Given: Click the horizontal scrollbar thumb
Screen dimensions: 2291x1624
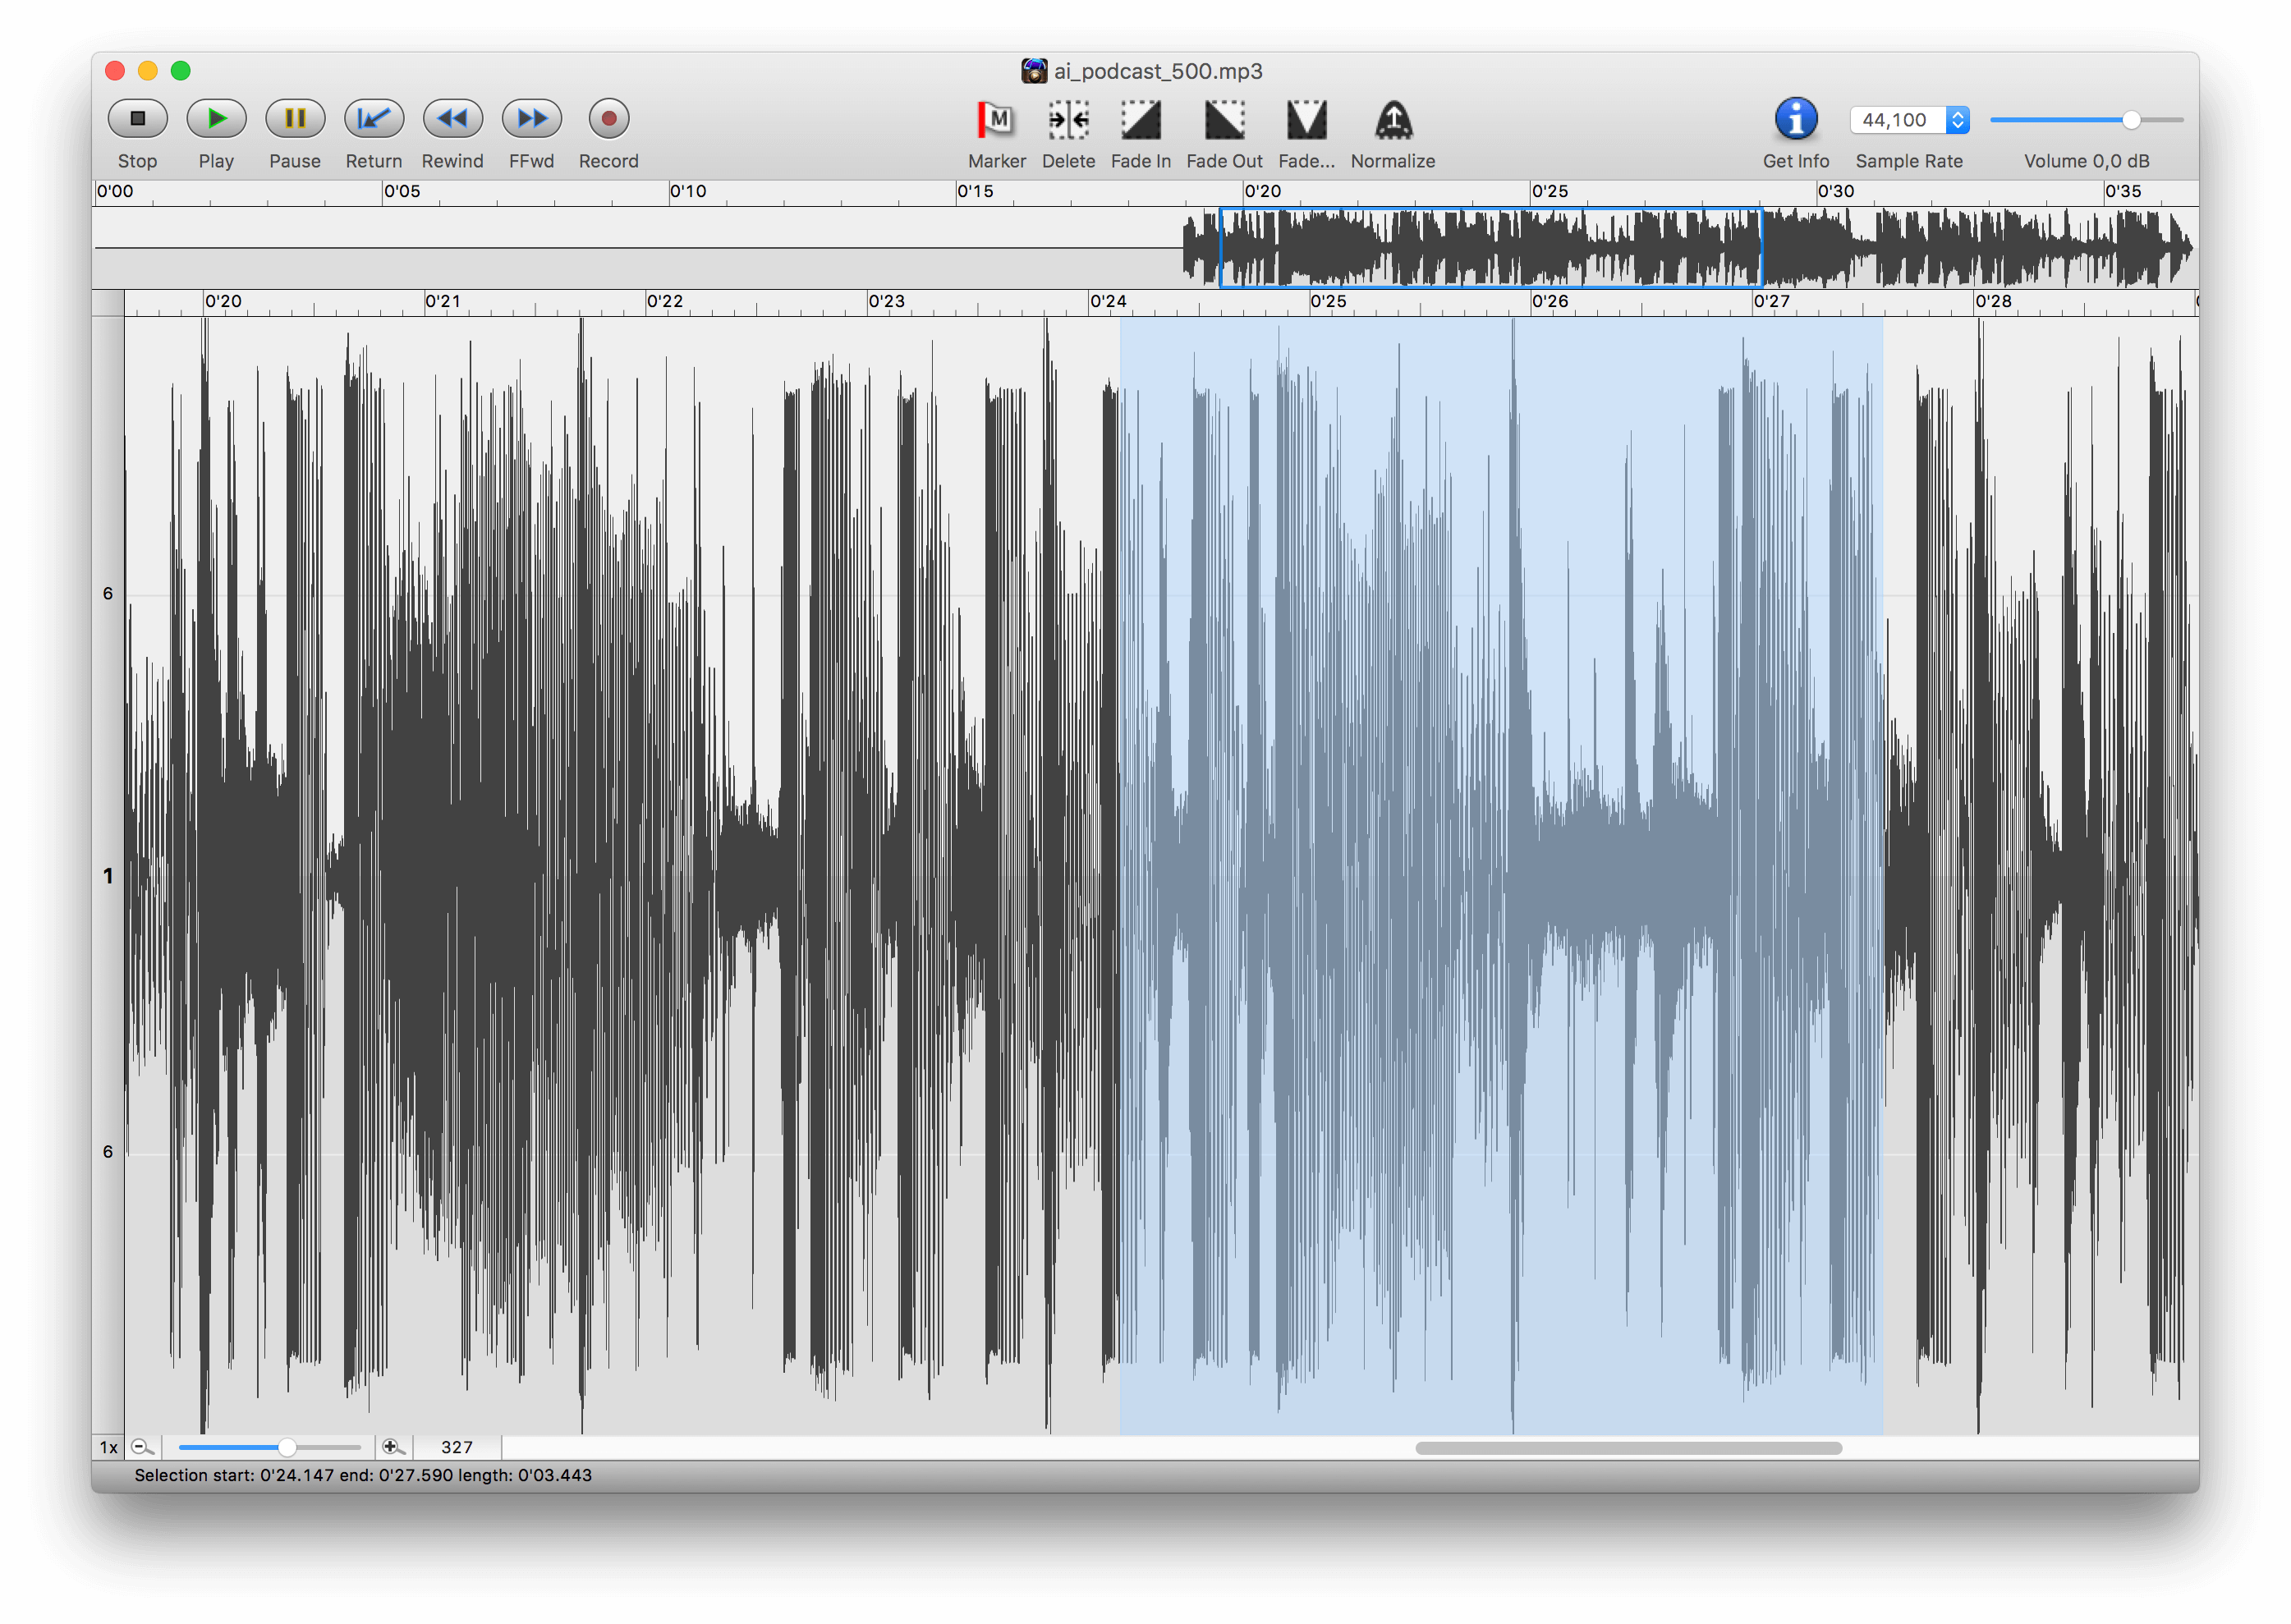Looking at the screenshot, I should (1628, 1448).
